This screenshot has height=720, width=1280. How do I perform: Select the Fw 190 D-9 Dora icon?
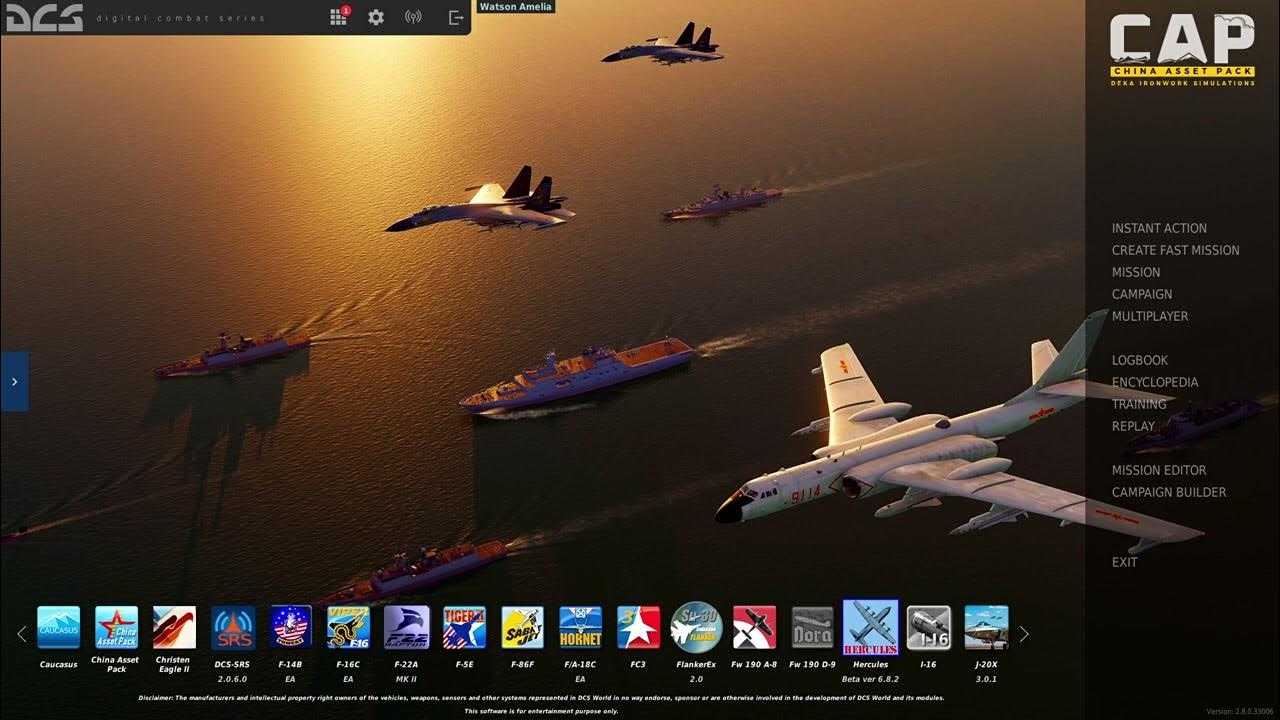click(812, 627)
